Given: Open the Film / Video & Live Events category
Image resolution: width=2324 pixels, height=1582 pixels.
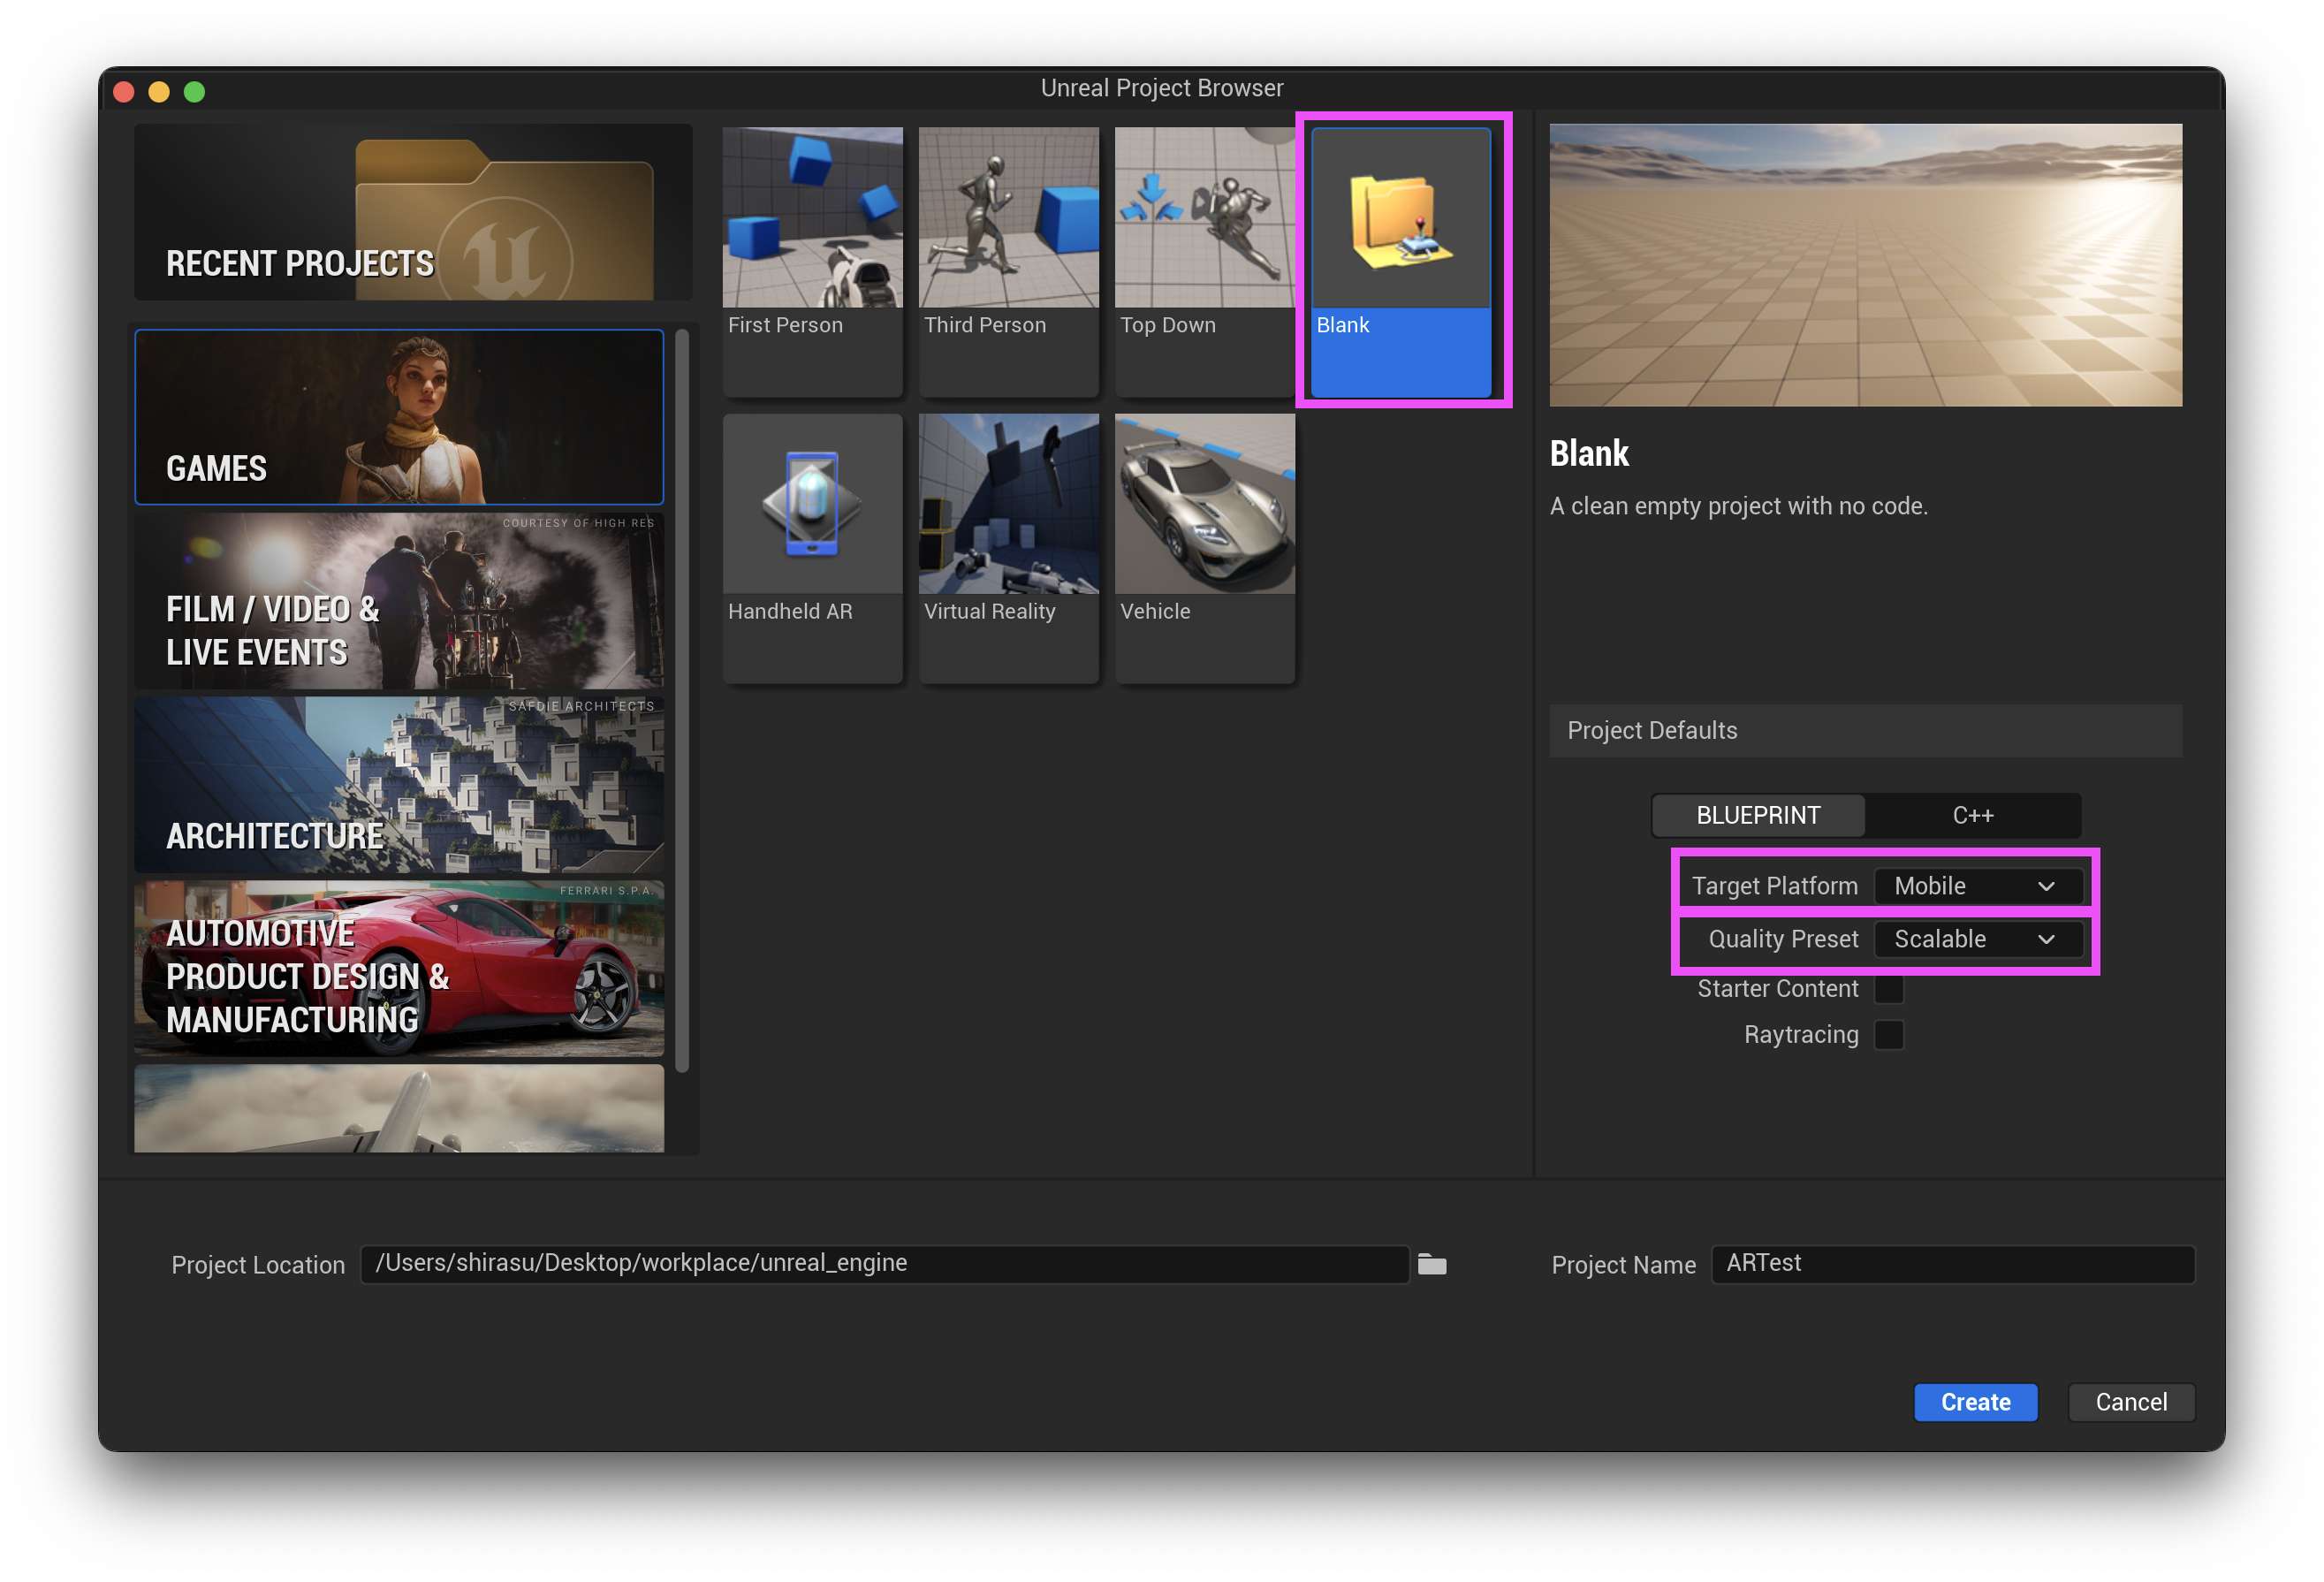Looking at the screenshot, I should tap(399, 602).
